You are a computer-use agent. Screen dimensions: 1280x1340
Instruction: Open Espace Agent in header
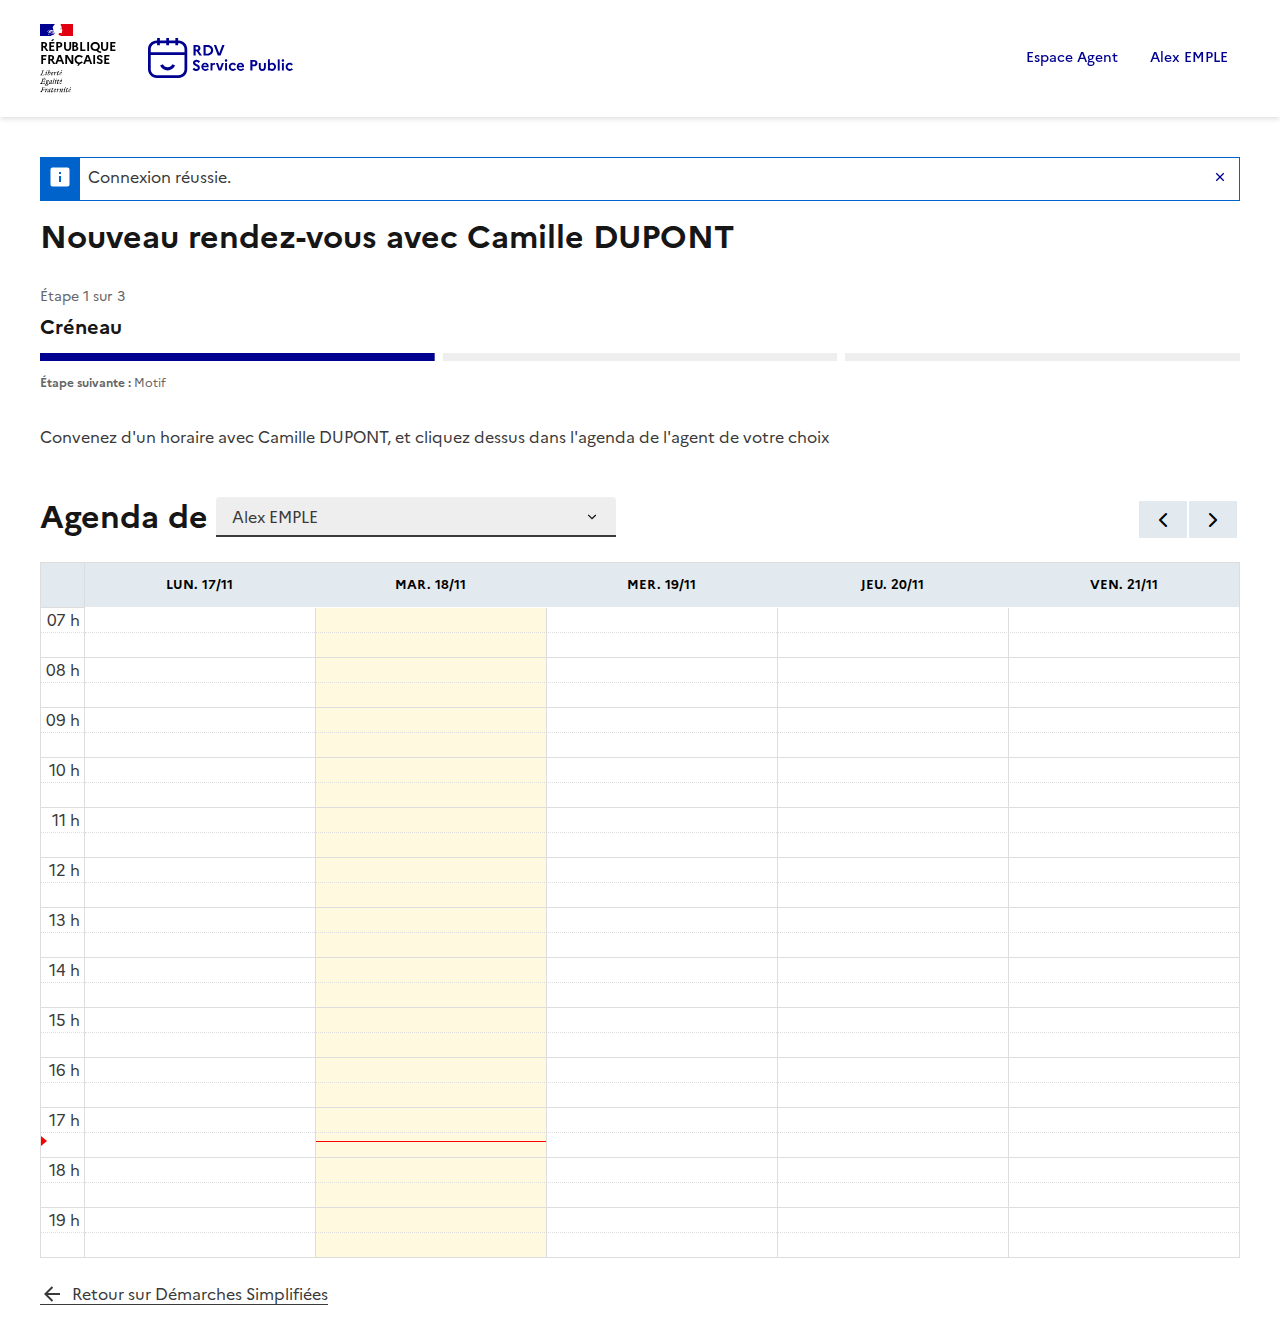click(x=1071, y=57)
